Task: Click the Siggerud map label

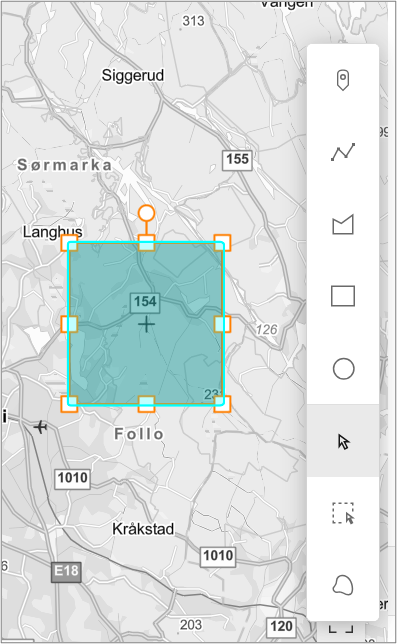Action: (133, 75)
